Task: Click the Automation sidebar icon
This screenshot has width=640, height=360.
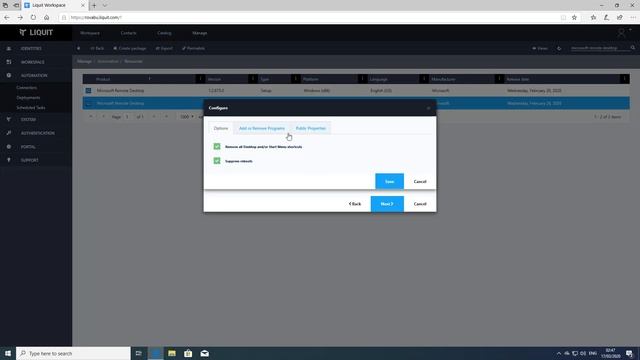Action: 9,76
